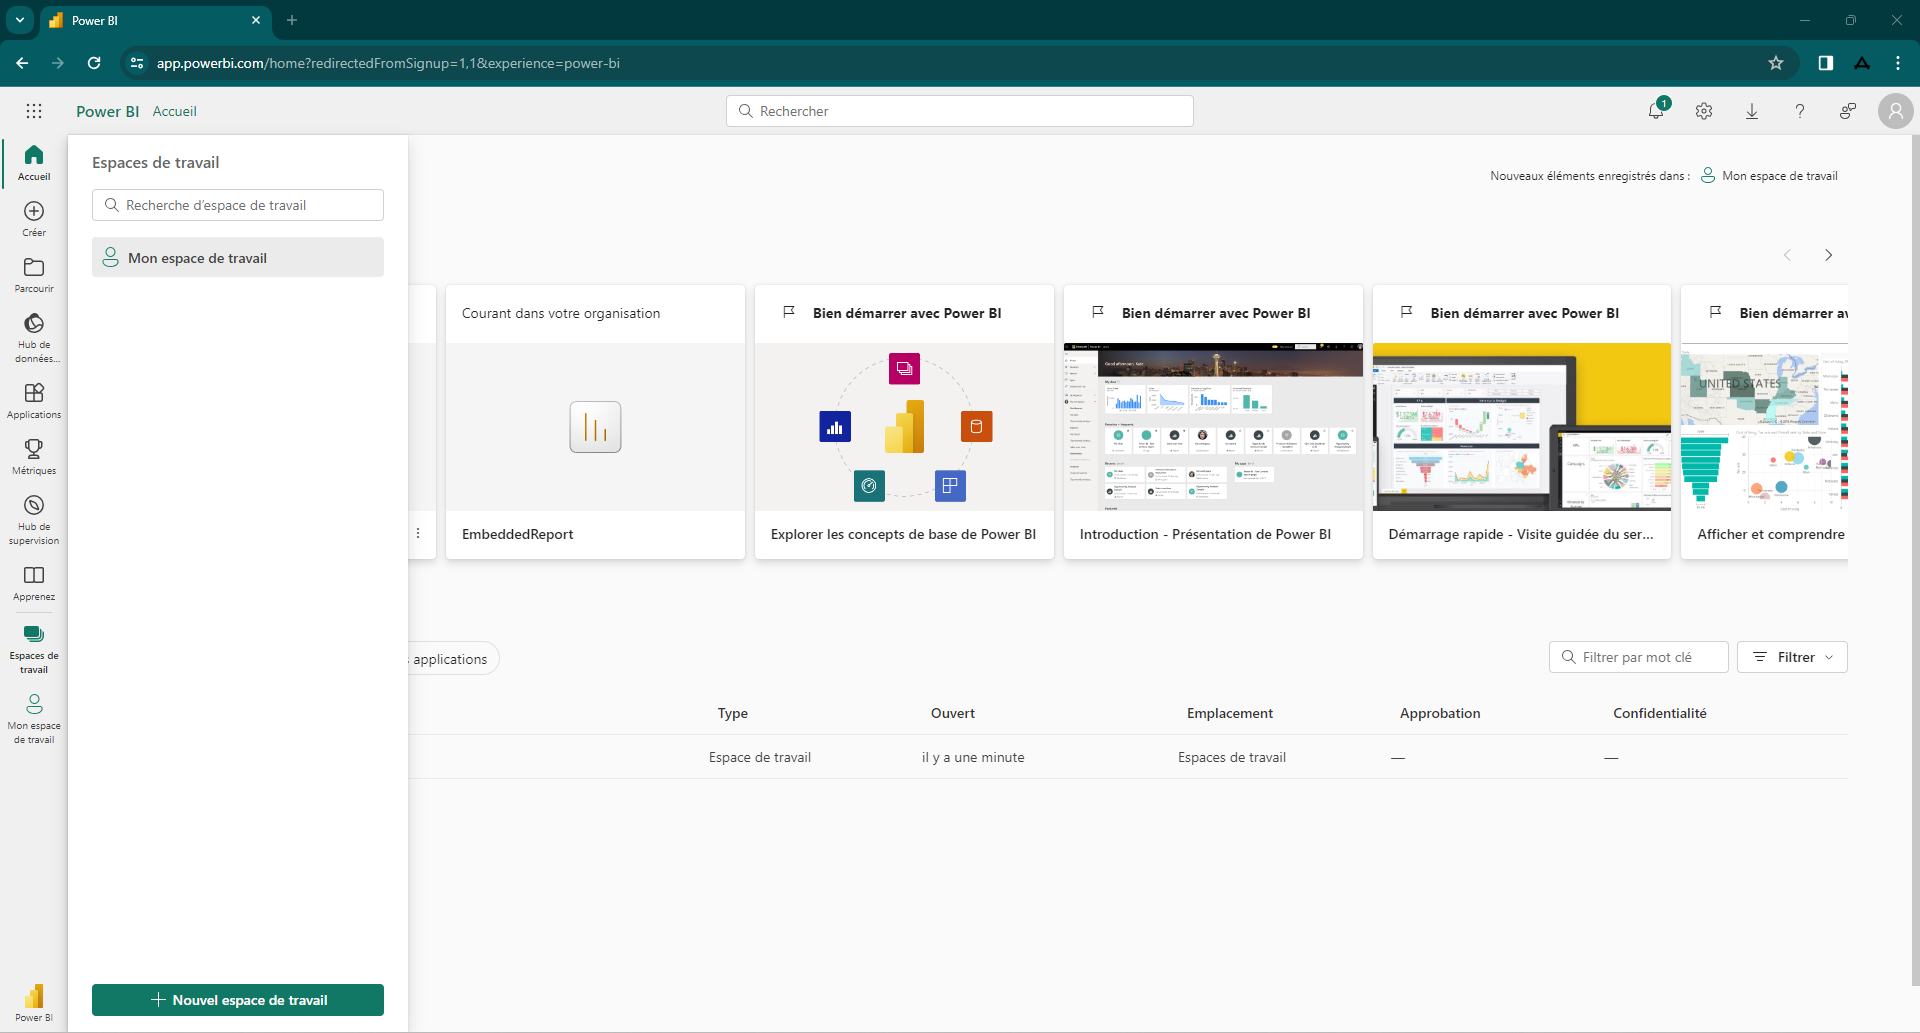Screen dimensions: 1920x1033
Task: Sort by Approbation column header
Action: (1440, 713)
